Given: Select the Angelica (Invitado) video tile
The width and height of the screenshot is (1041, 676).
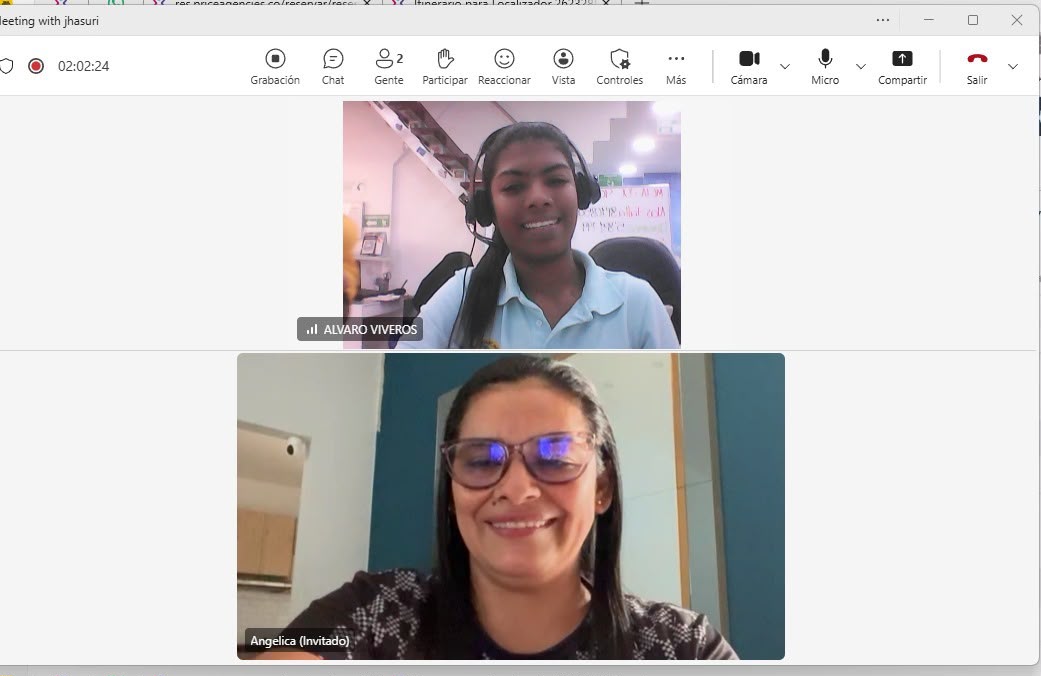Looking at the screenshot, I should click(x=511, y=506).
